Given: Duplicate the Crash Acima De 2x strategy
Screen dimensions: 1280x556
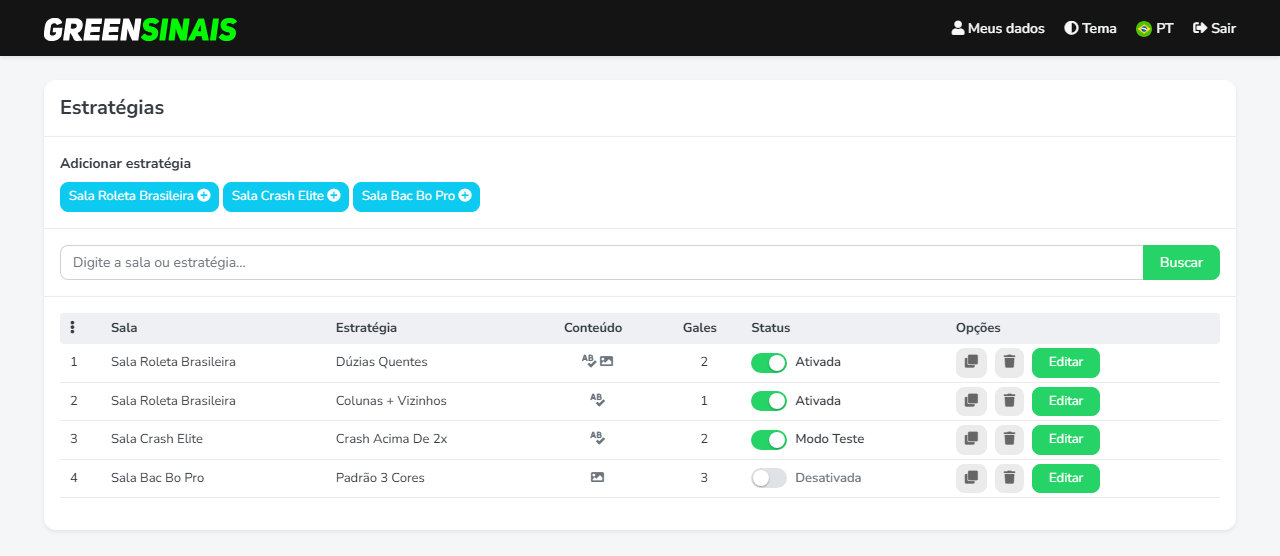Looking at the screenshot, I should pos(971,439).
